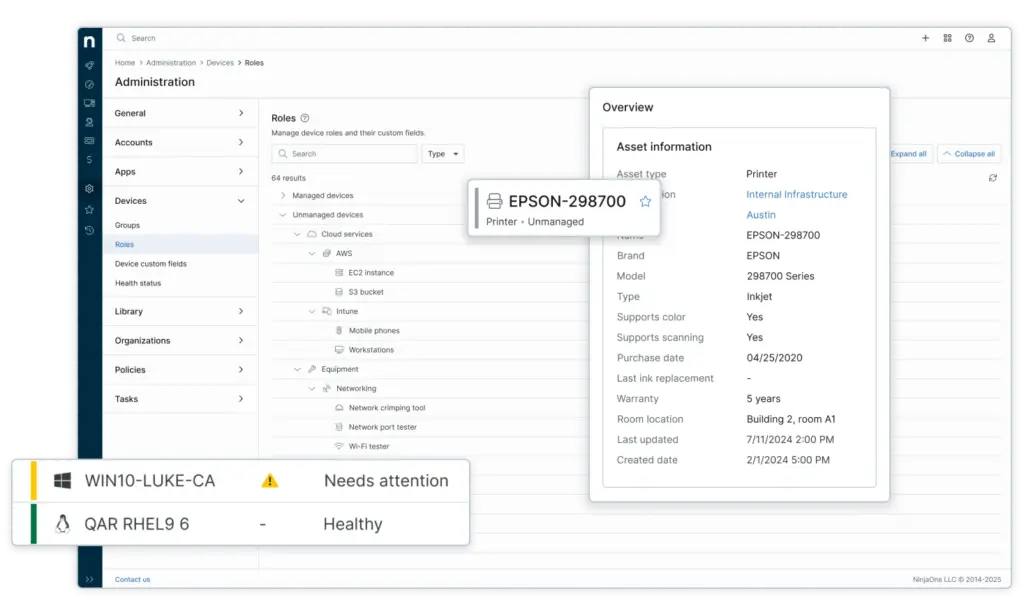Open the devices monitor icon in sidebar

point(89,103)
